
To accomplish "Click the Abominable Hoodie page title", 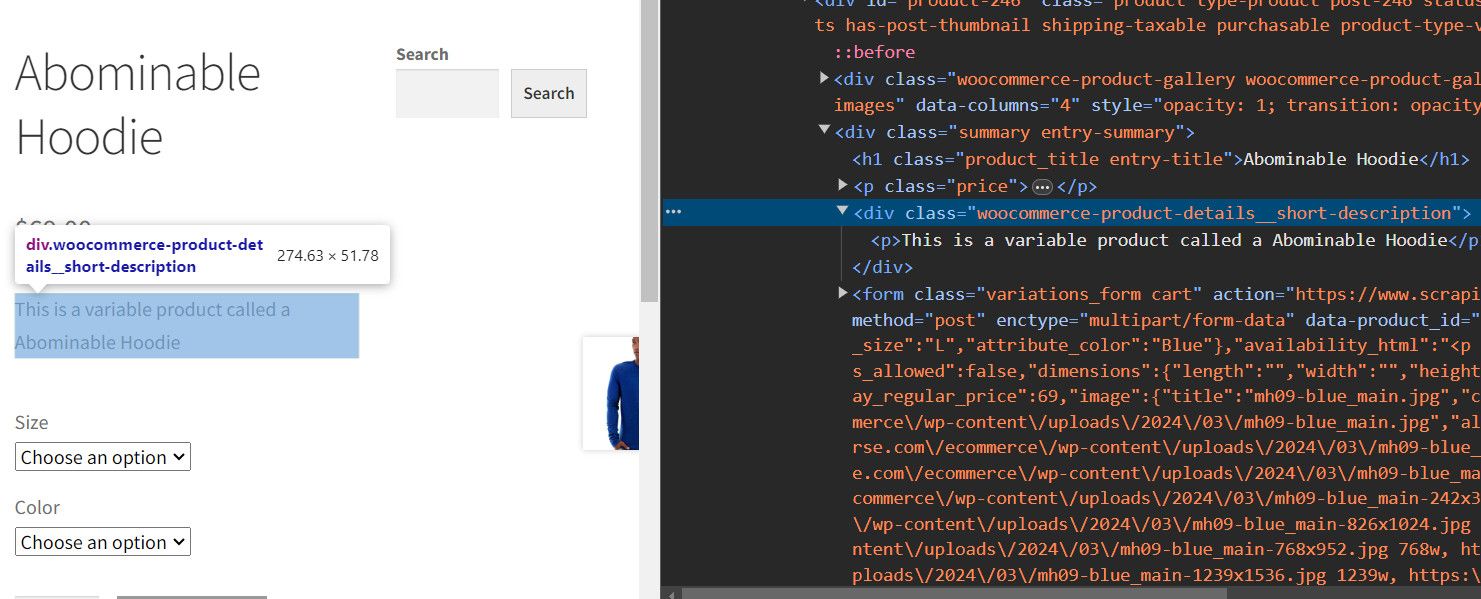I will tap(138, 104).
